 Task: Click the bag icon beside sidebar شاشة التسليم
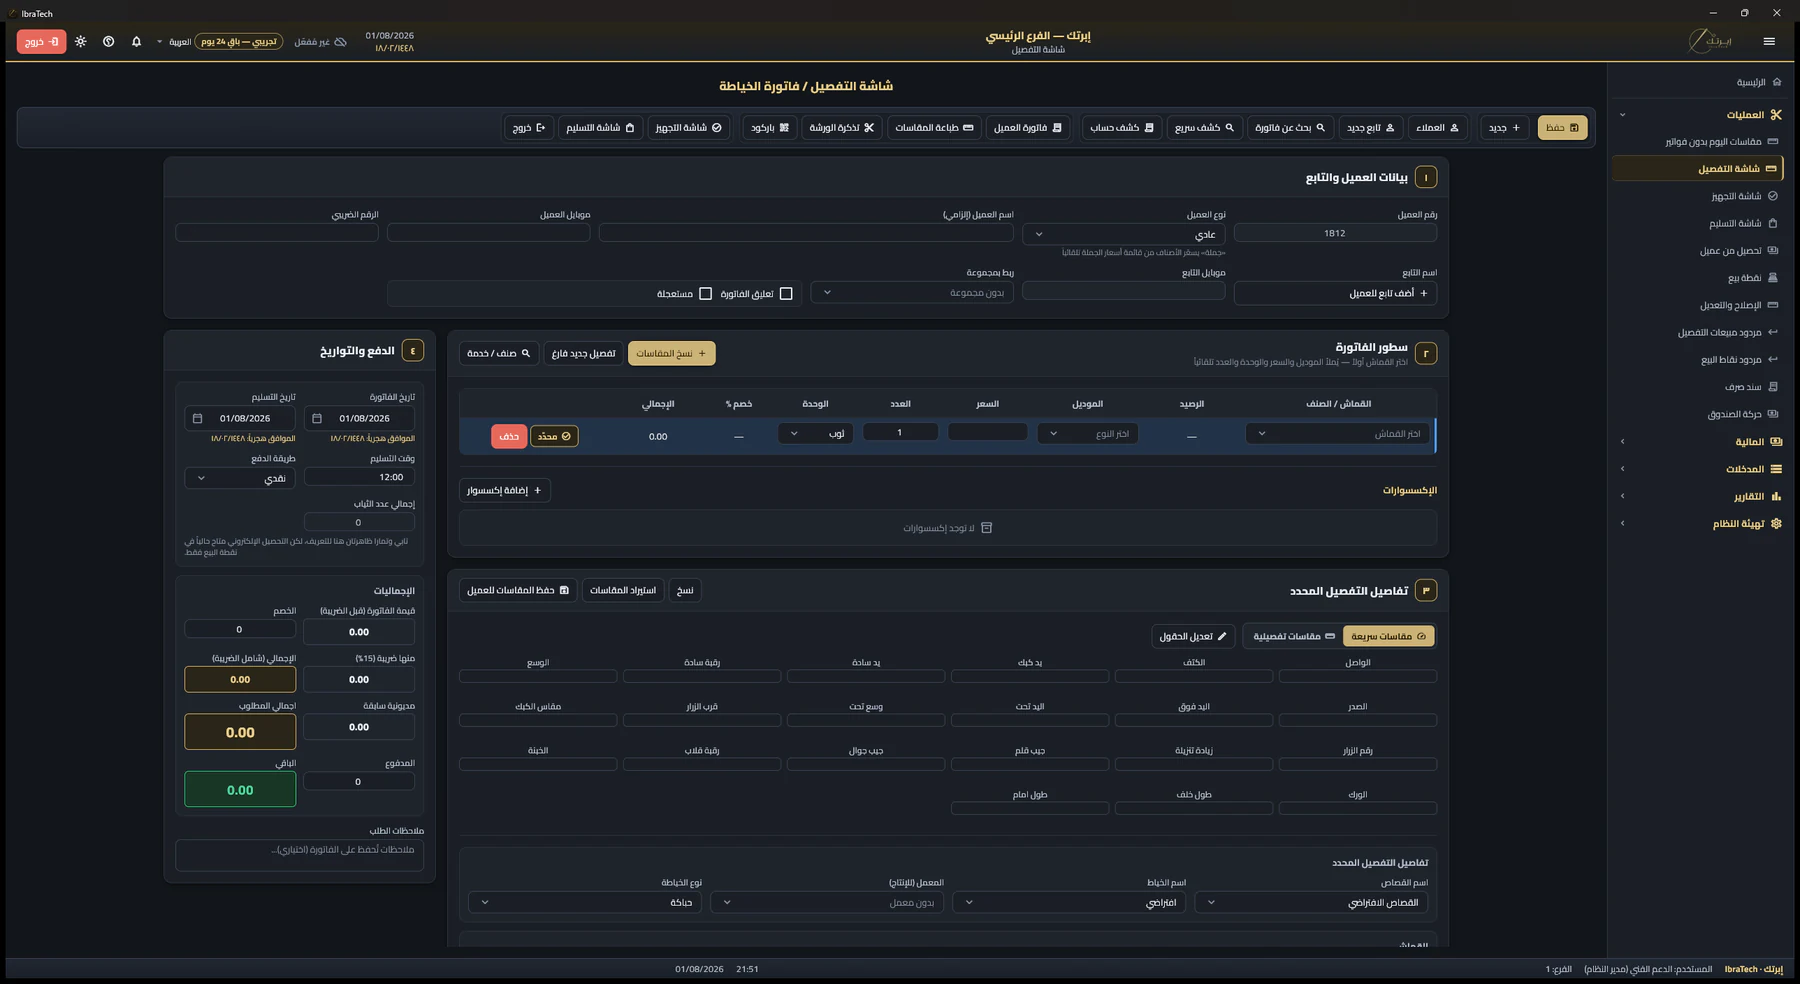[1773, 223]
